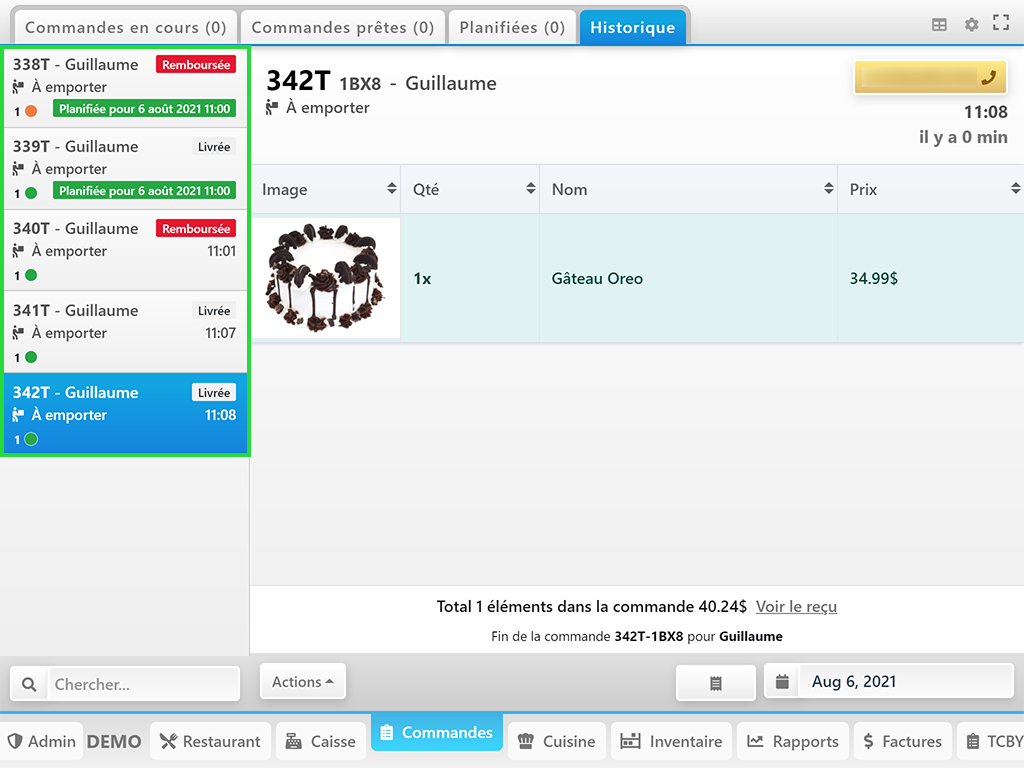
Task: Open the Actions dropdown
Action: 302,681
